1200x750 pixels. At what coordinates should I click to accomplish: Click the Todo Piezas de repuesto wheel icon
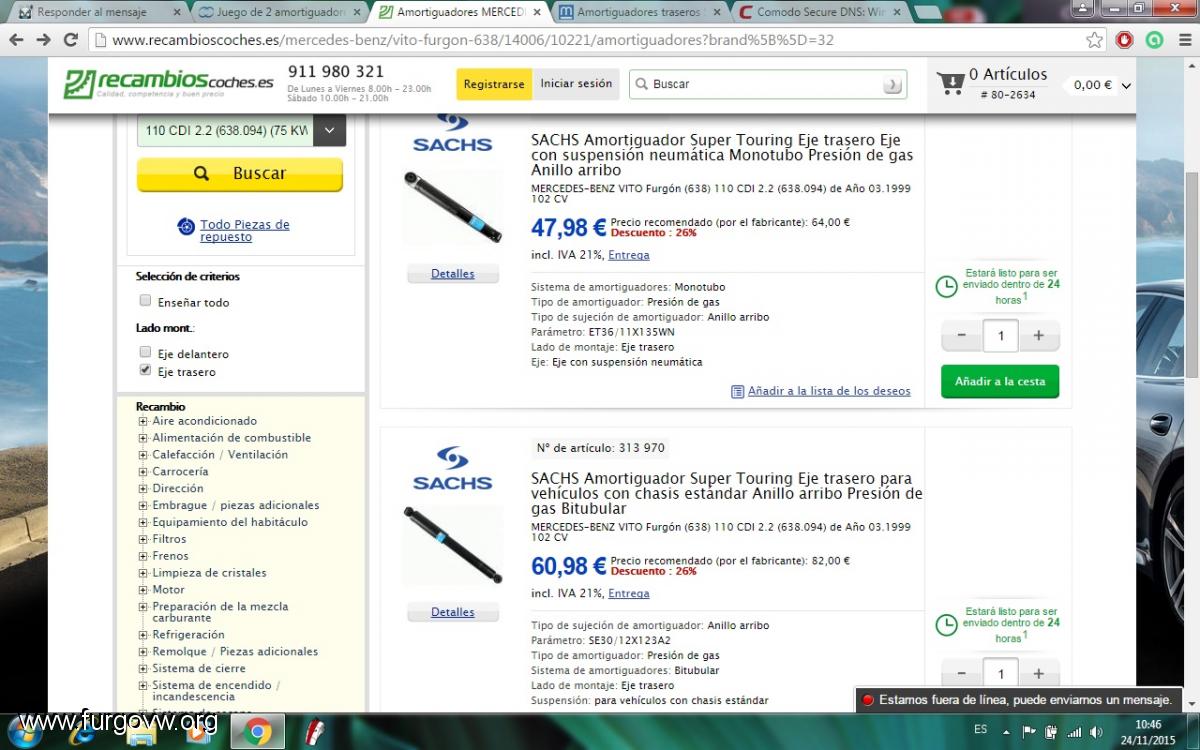186,227
